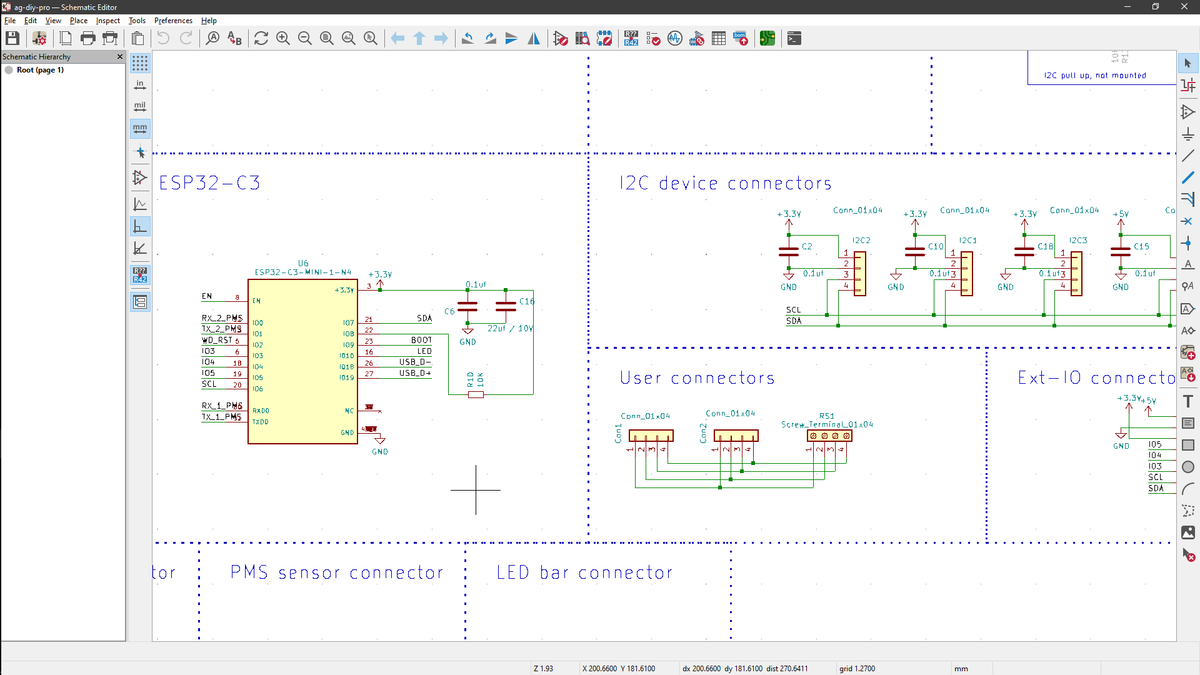Select the Add Junction tool
1200x675 pixels.
pos(1188,242)
